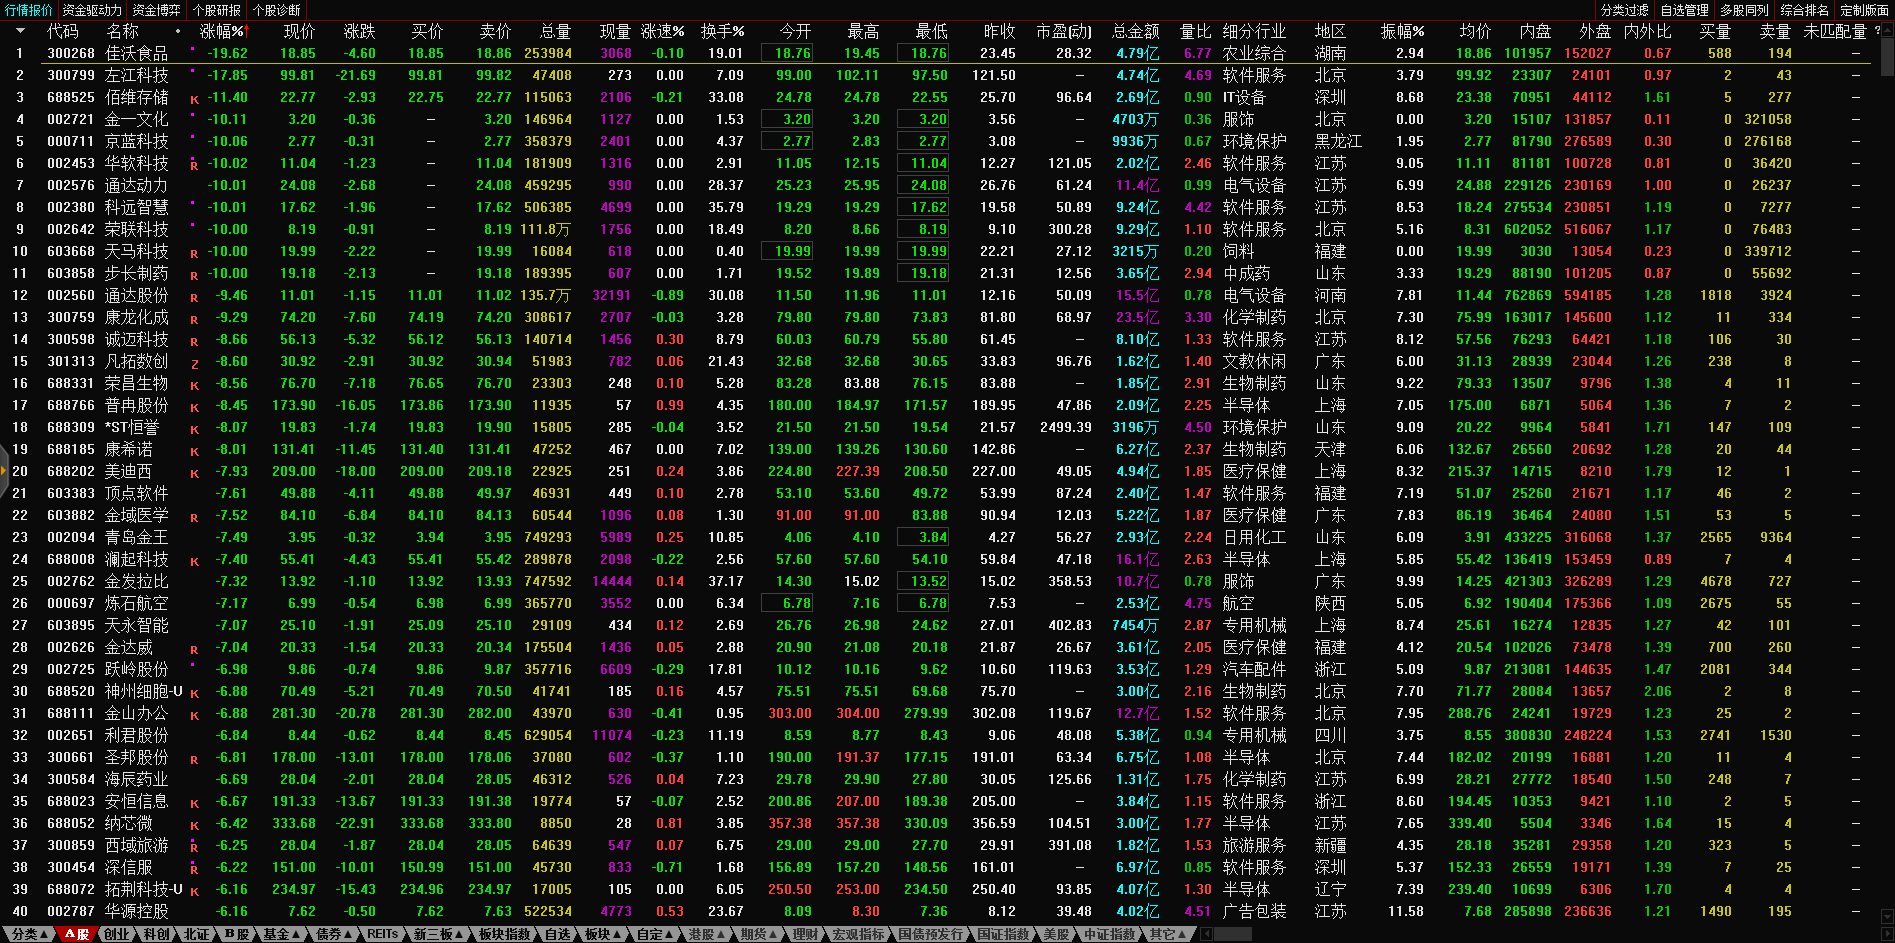Viewport: 1895px width, 943px height.
Task: Click the scroll-down arrow at bottom of the scrollbar
Action: (x=1886, y=916)
